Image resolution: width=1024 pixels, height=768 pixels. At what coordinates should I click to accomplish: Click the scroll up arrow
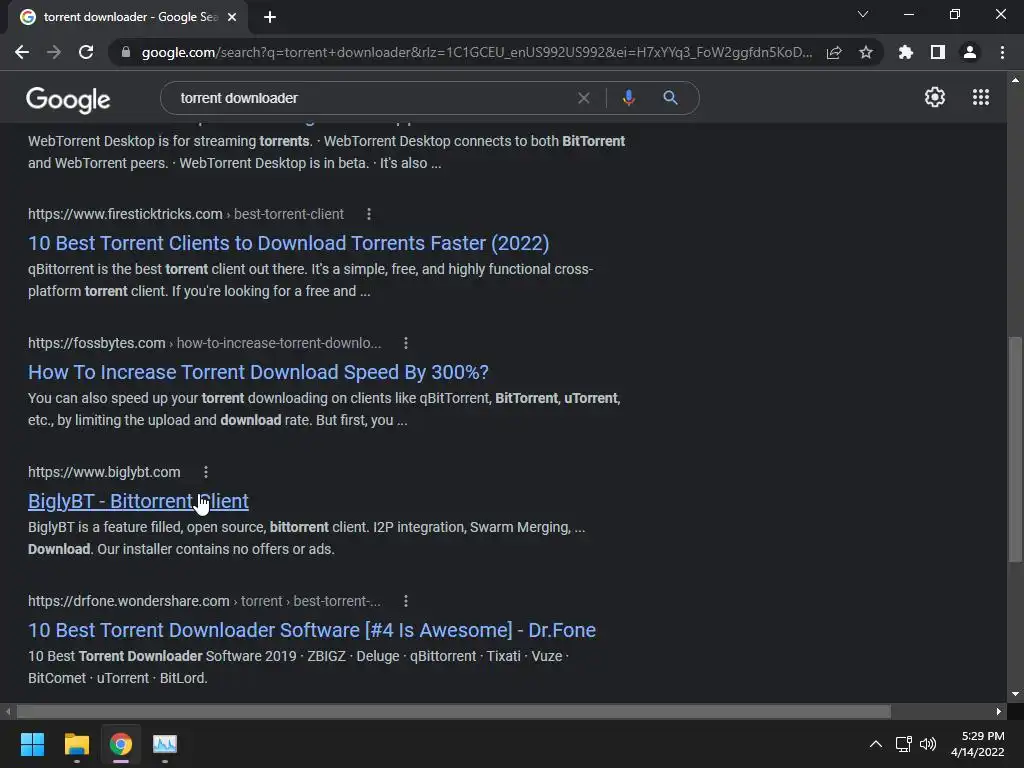[x=1015, y=80]
